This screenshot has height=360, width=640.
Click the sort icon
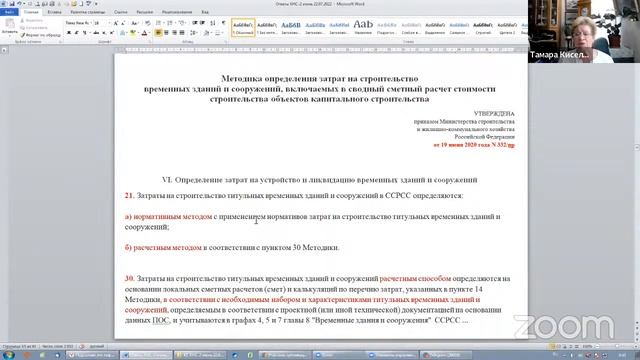tap(213, 23)
